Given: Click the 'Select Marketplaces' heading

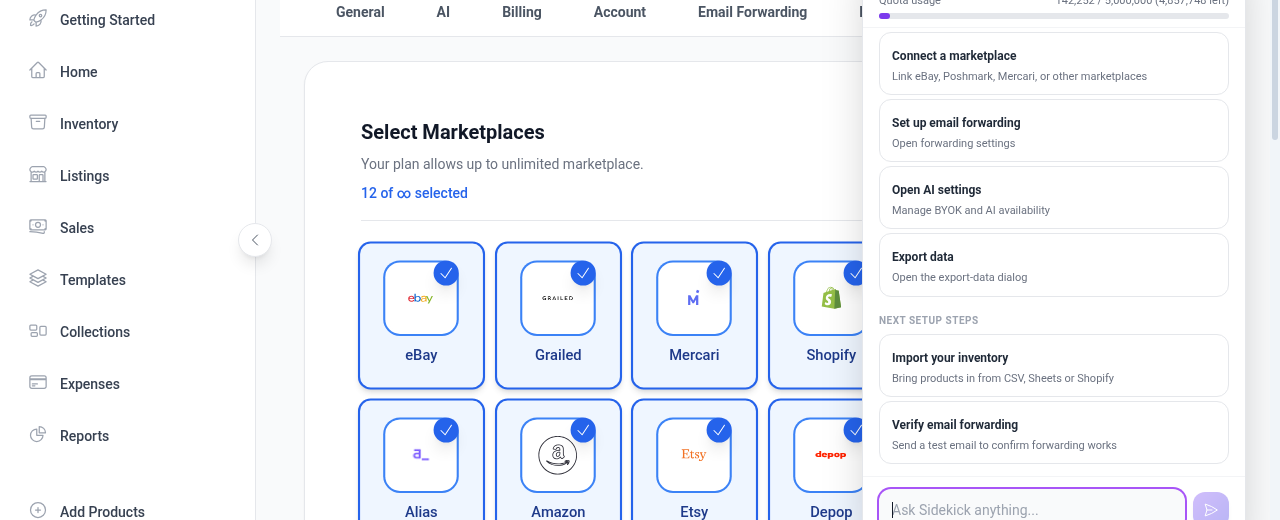Looking at the screenshot, I should [x=453, y=132].
